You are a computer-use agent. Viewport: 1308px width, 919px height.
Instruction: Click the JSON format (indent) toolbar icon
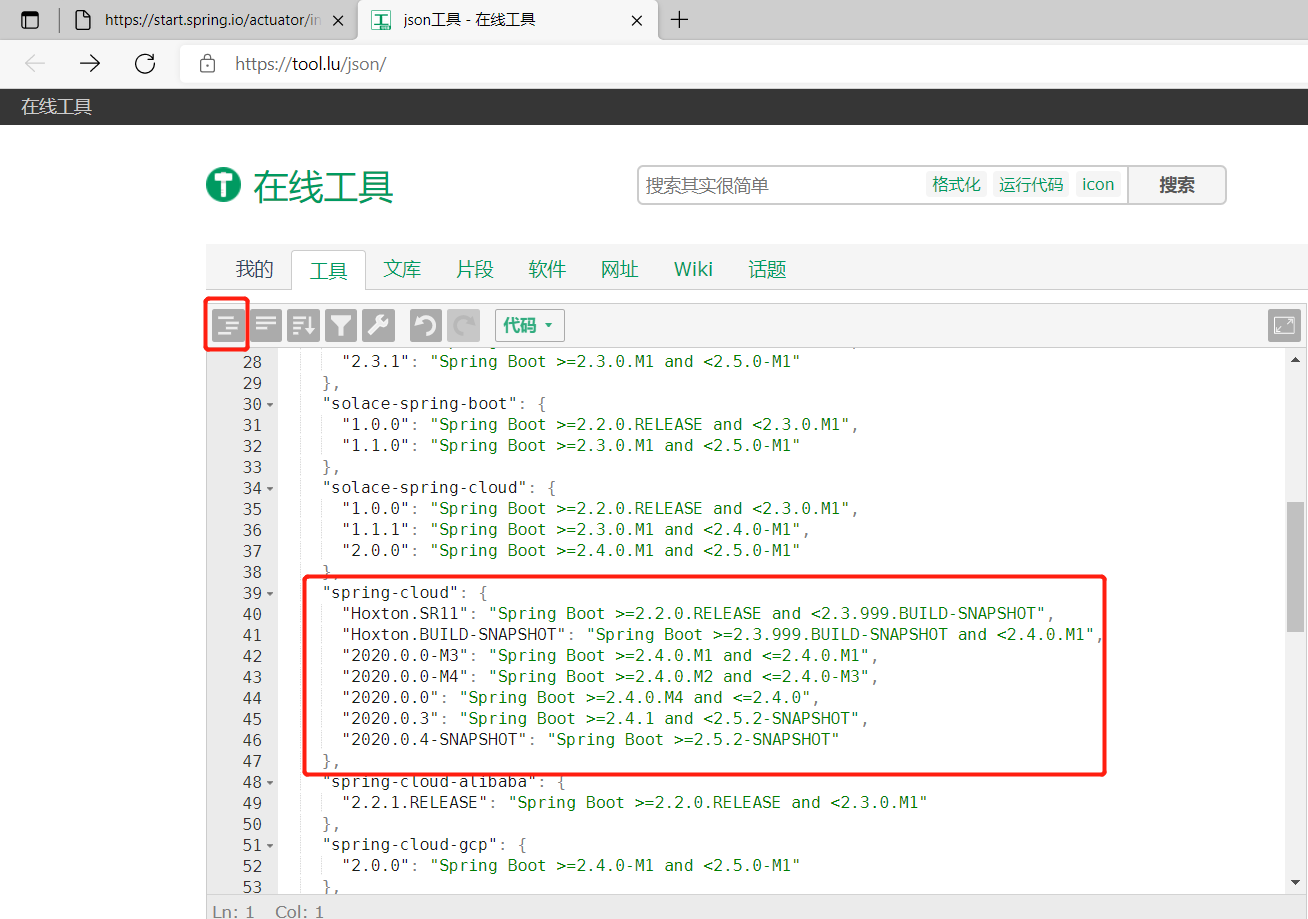(x=229, y=325)
